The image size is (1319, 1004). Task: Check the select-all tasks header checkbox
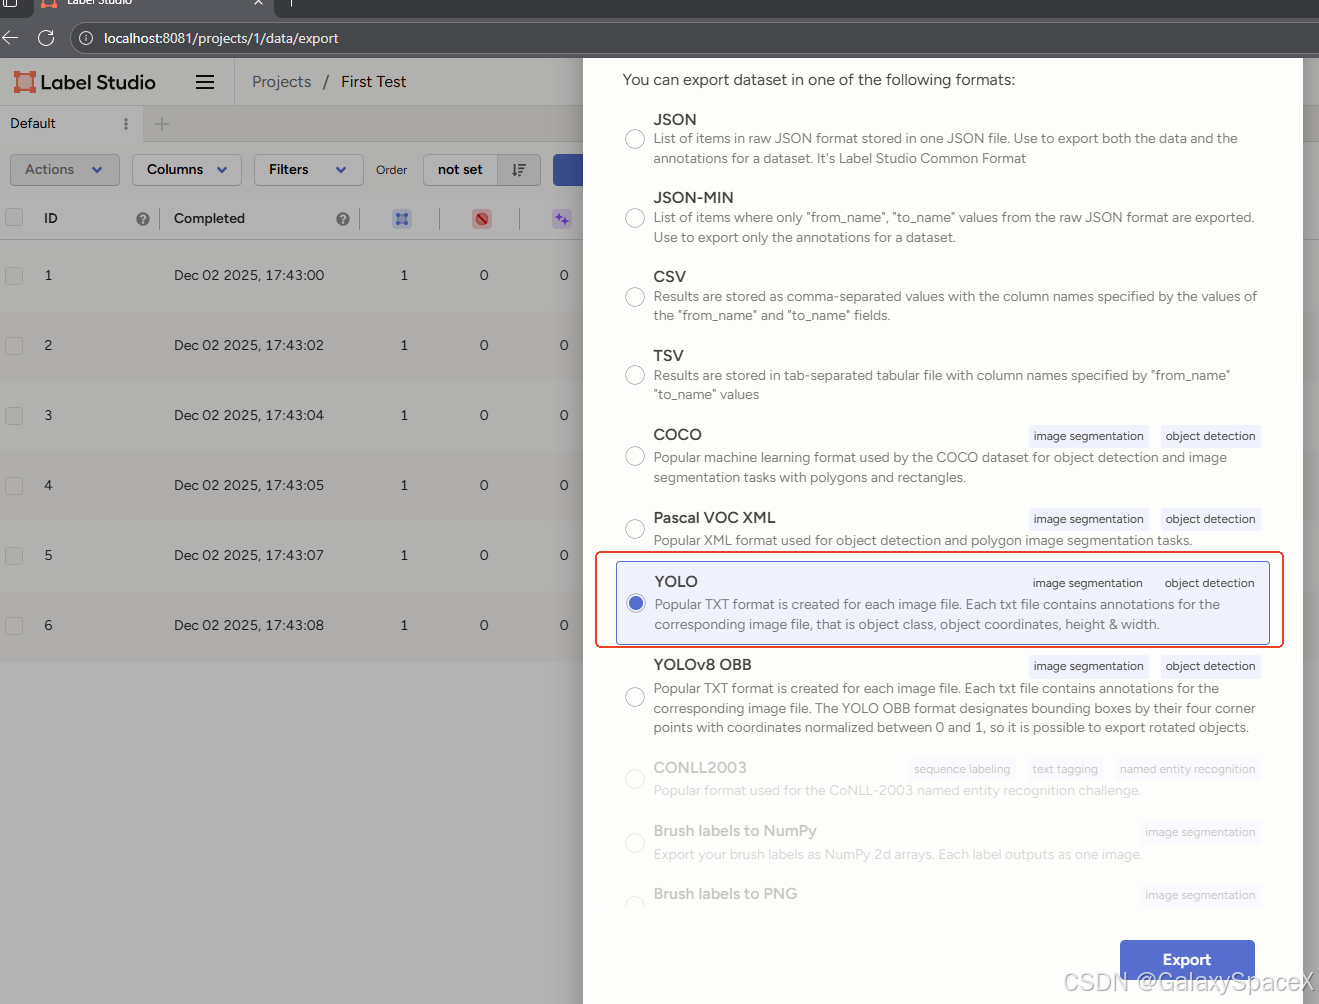click(x=14, y=217)
